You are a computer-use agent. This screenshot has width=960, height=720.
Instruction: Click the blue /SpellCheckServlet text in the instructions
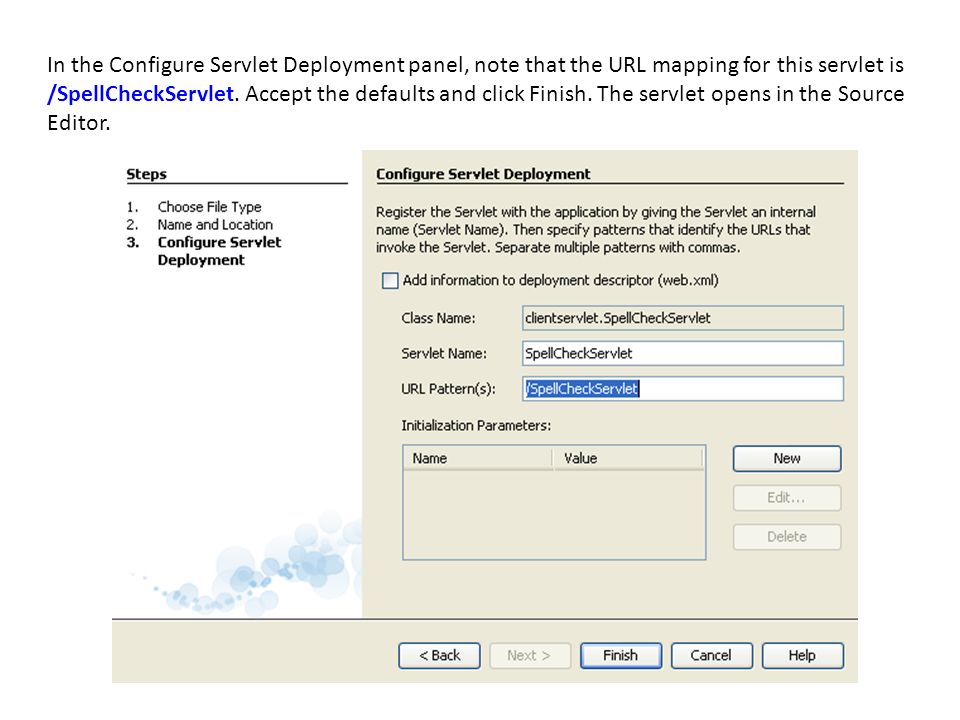[141, 94]
